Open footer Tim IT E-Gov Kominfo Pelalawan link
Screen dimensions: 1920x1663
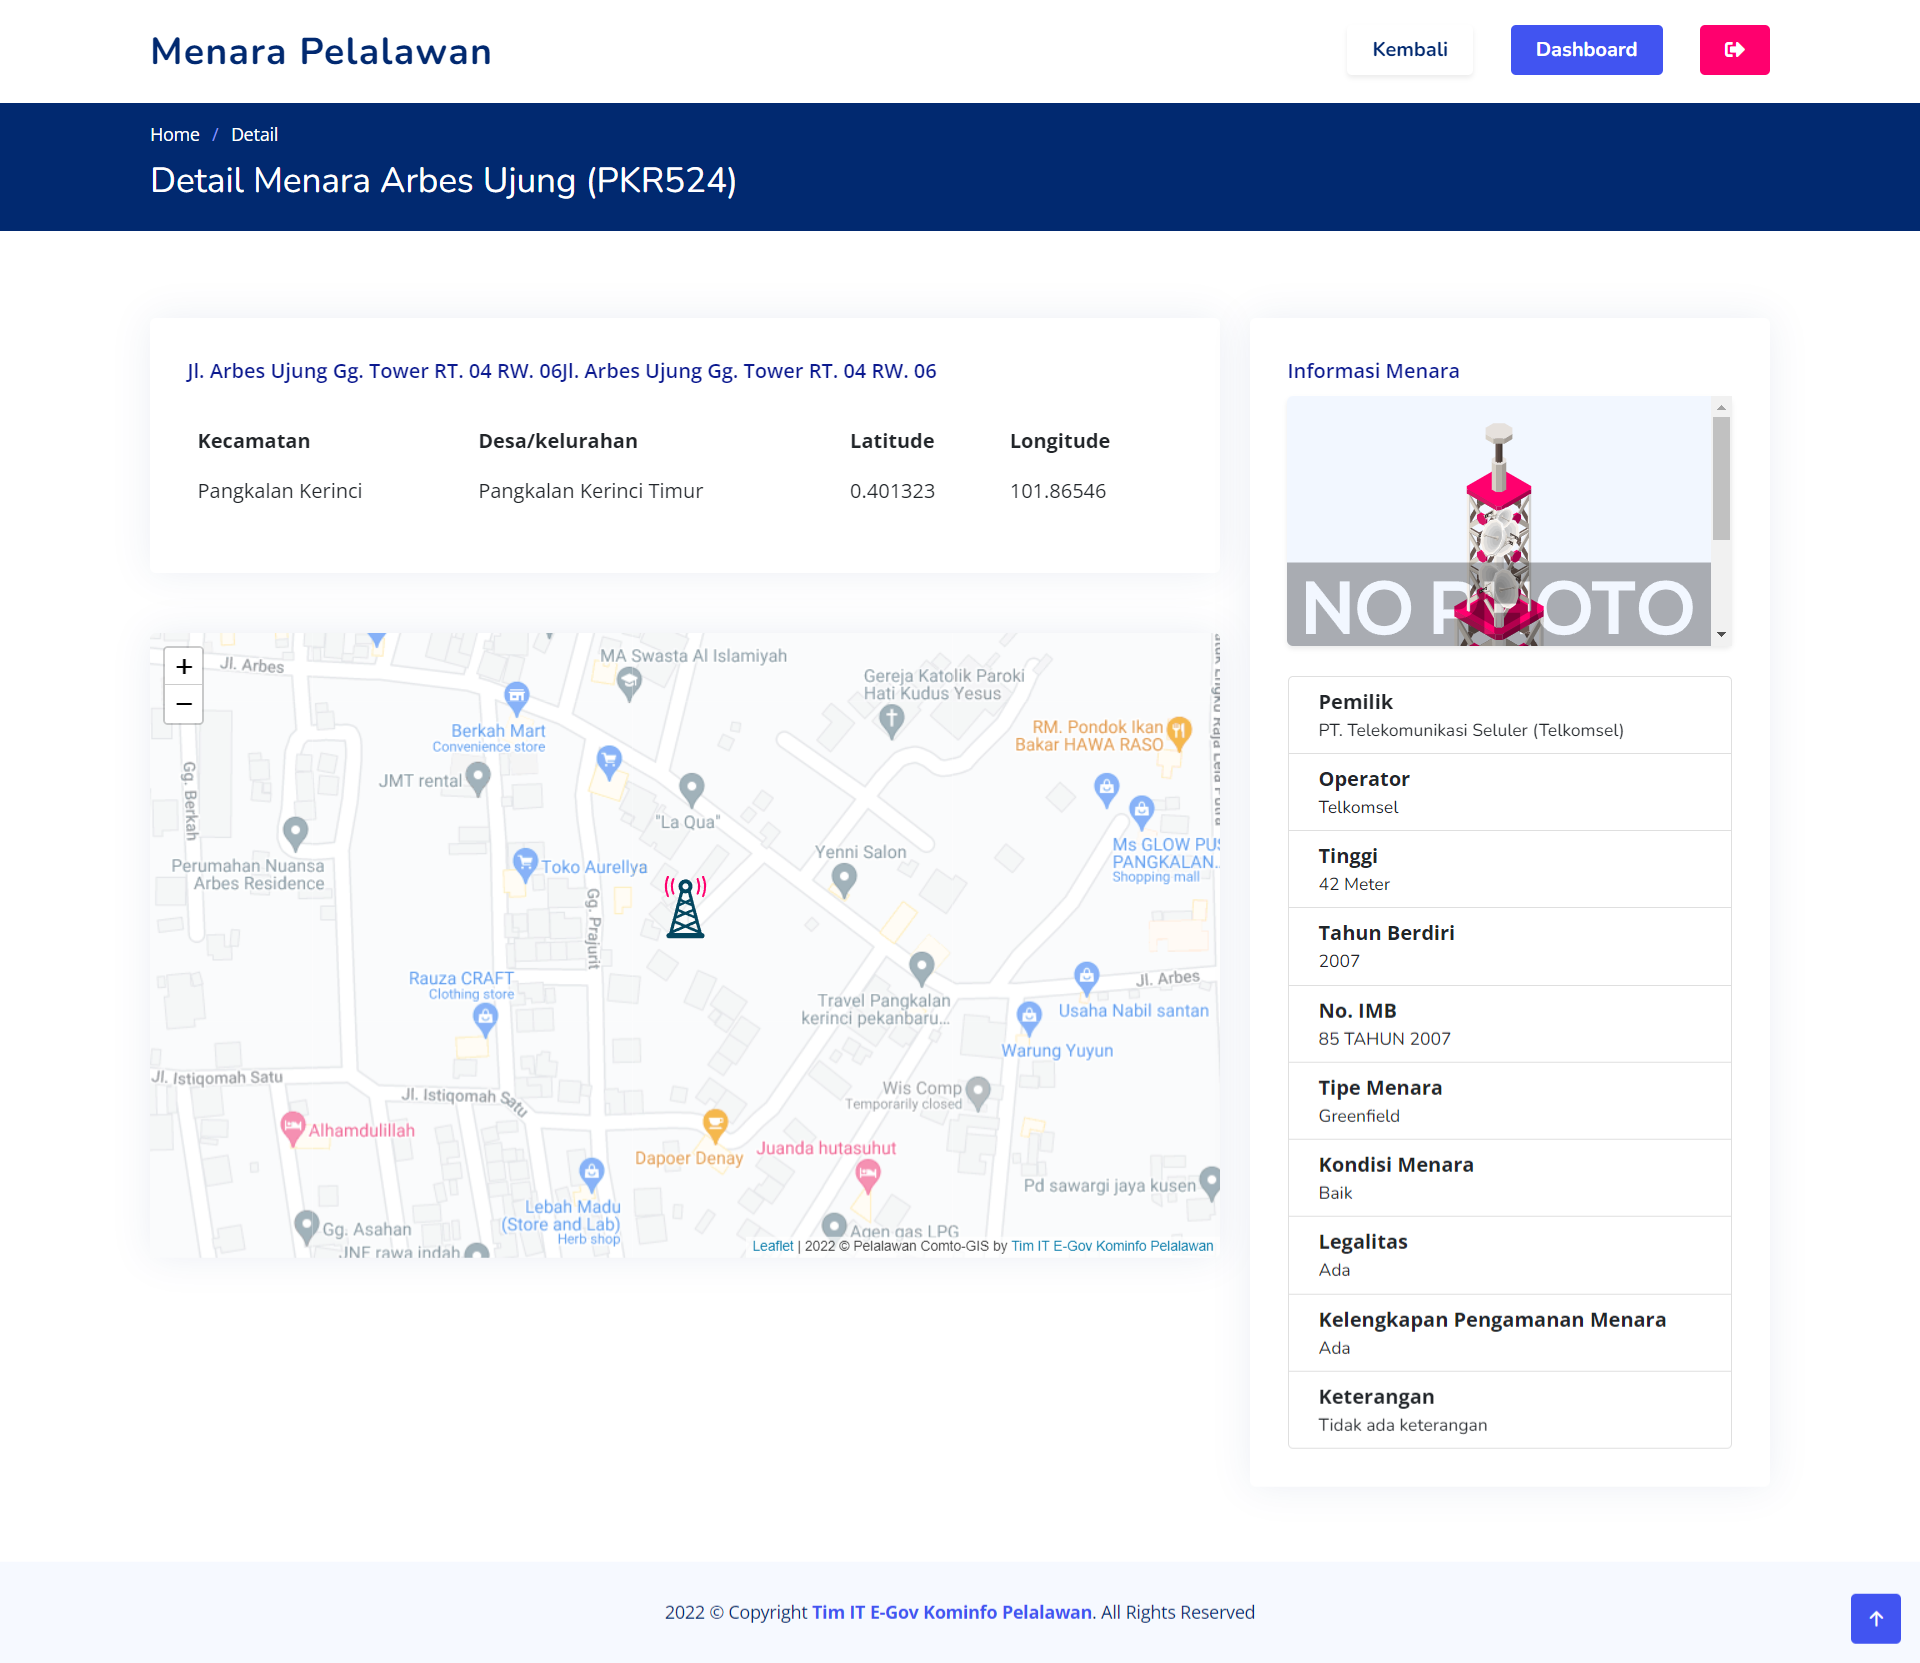tap(951, 1612)
